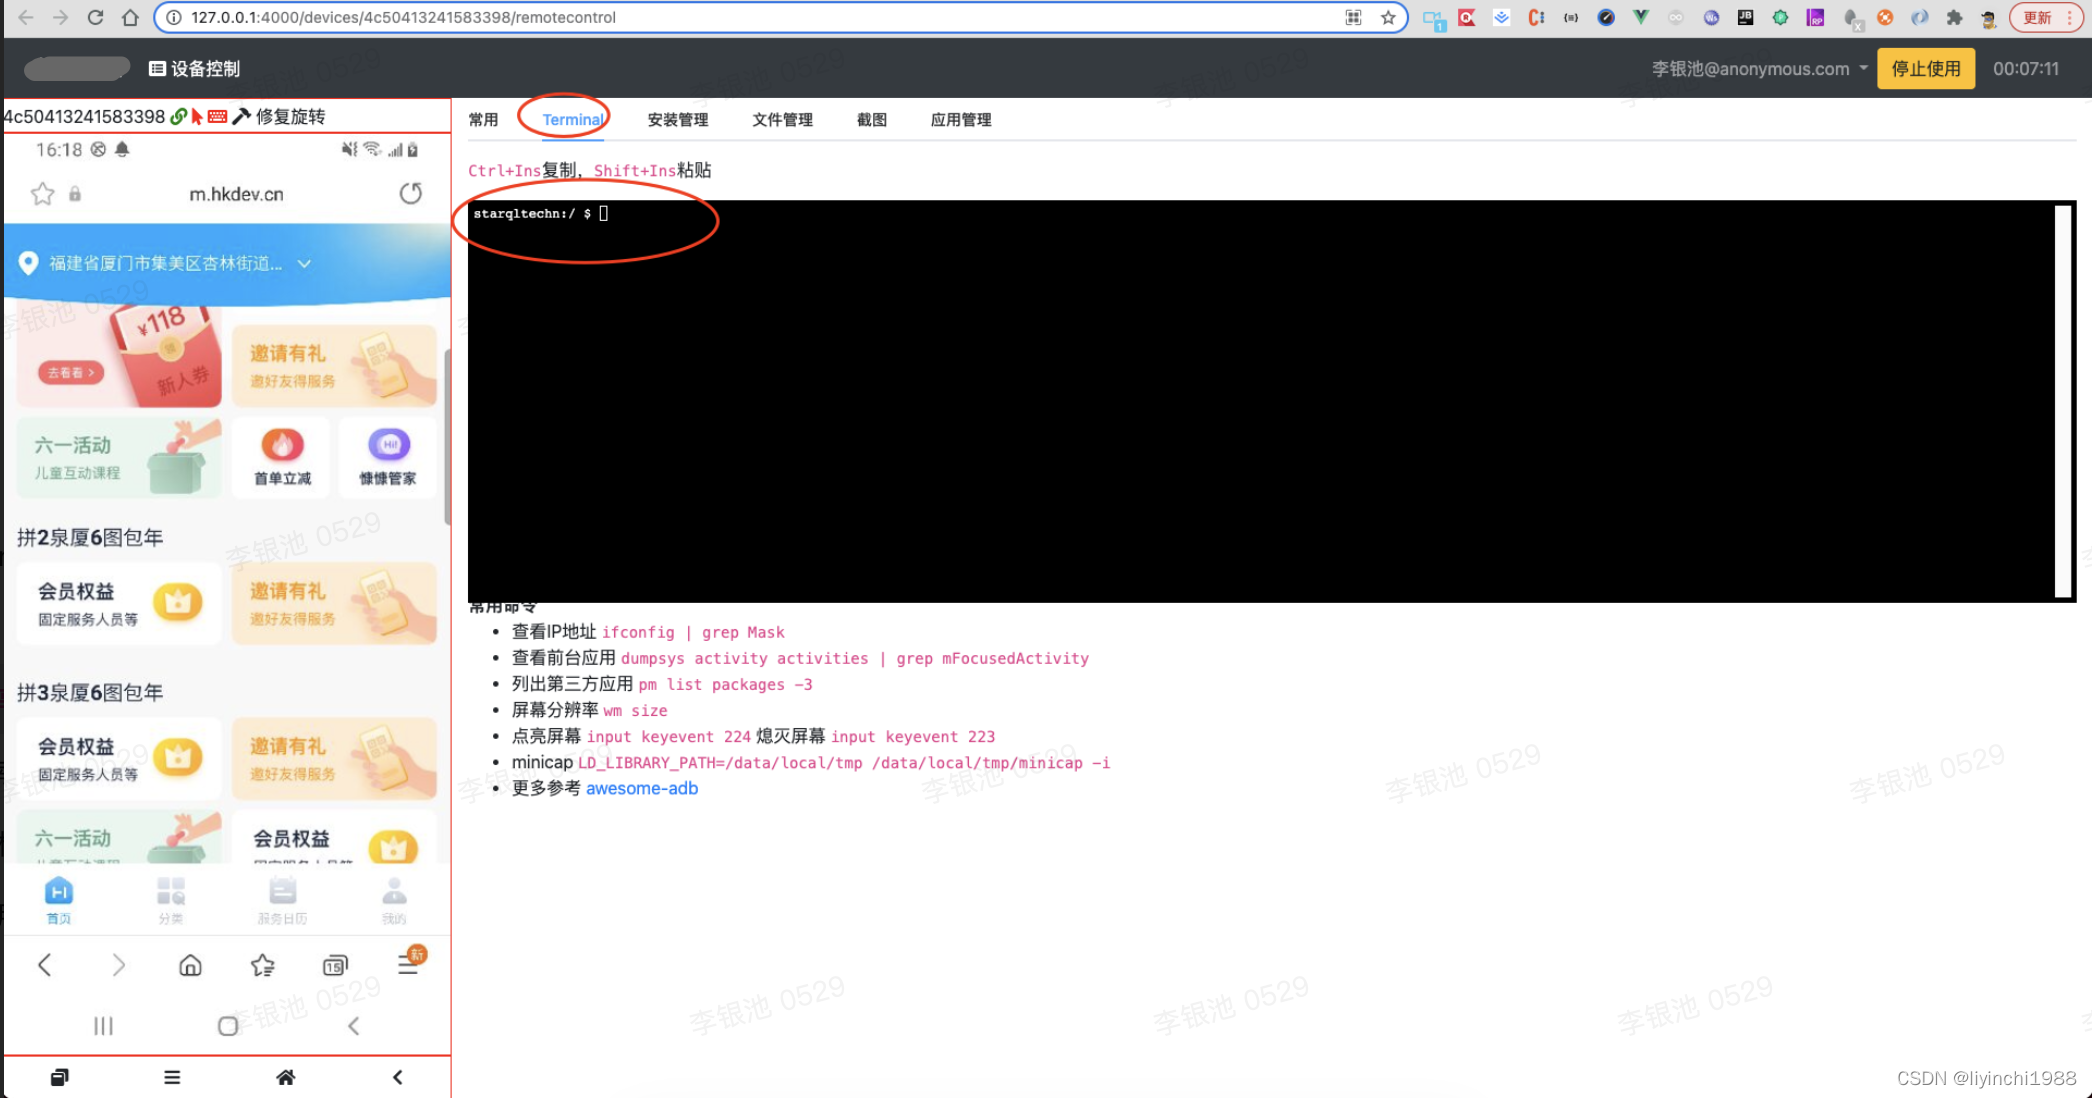
Task: Click the menu icon under device screen
Action: [172, 1077]
